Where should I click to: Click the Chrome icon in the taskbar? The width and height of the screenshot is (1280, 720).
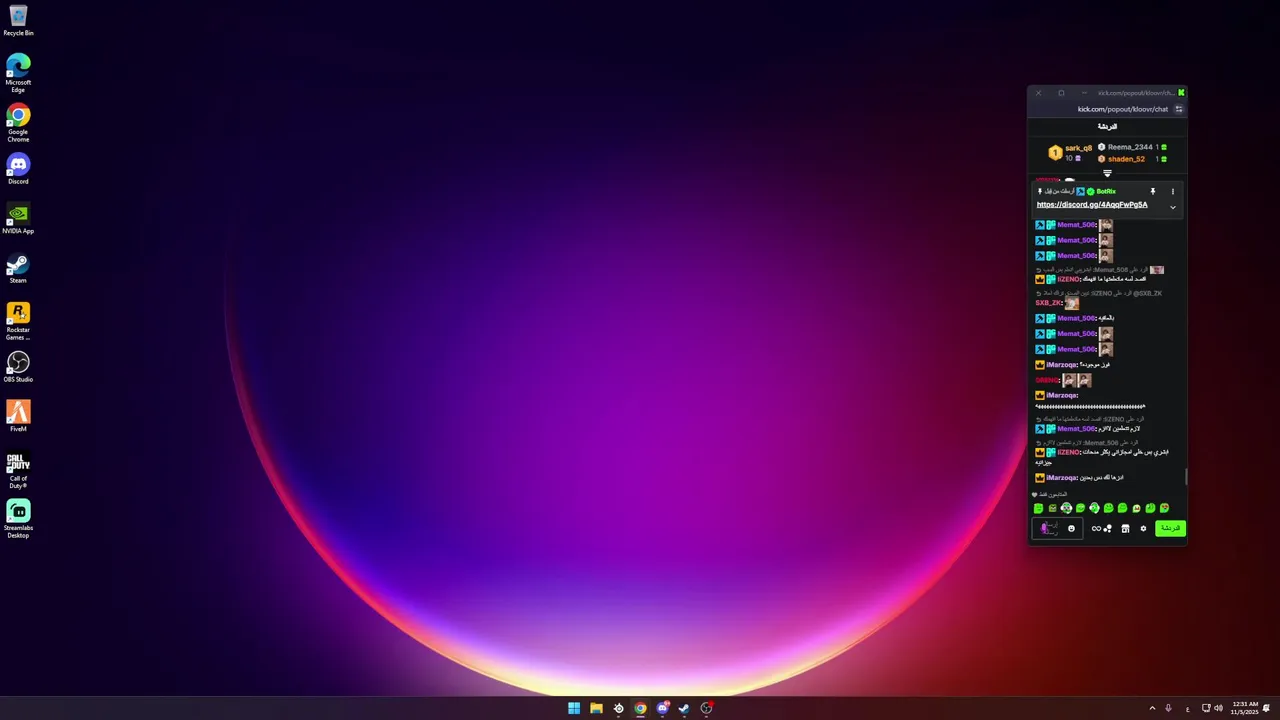pyautogui.click(x=640, y=708)
